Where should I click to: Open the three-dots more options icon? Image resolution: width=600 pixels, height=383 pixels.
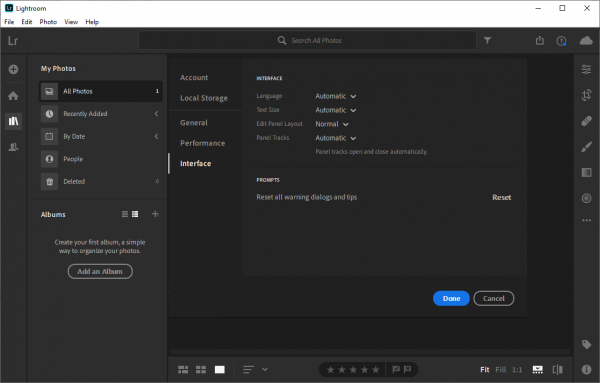[586, 220]
